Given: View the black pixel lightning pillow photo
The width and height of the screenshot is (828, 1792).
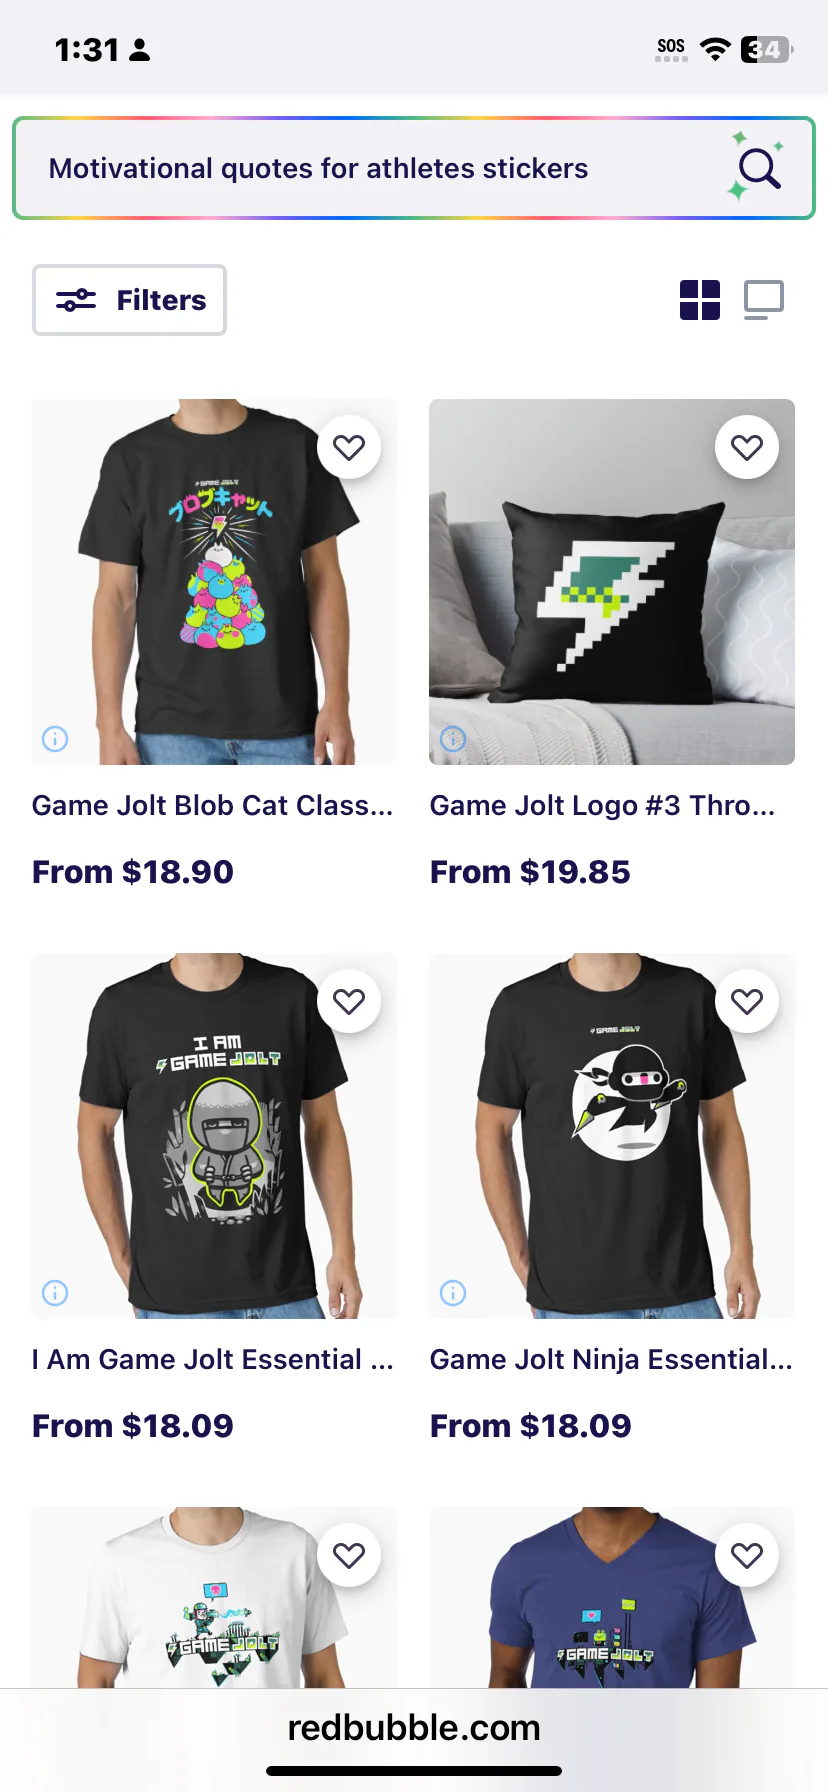Looking at the screenshot, I should click(612, 582).
